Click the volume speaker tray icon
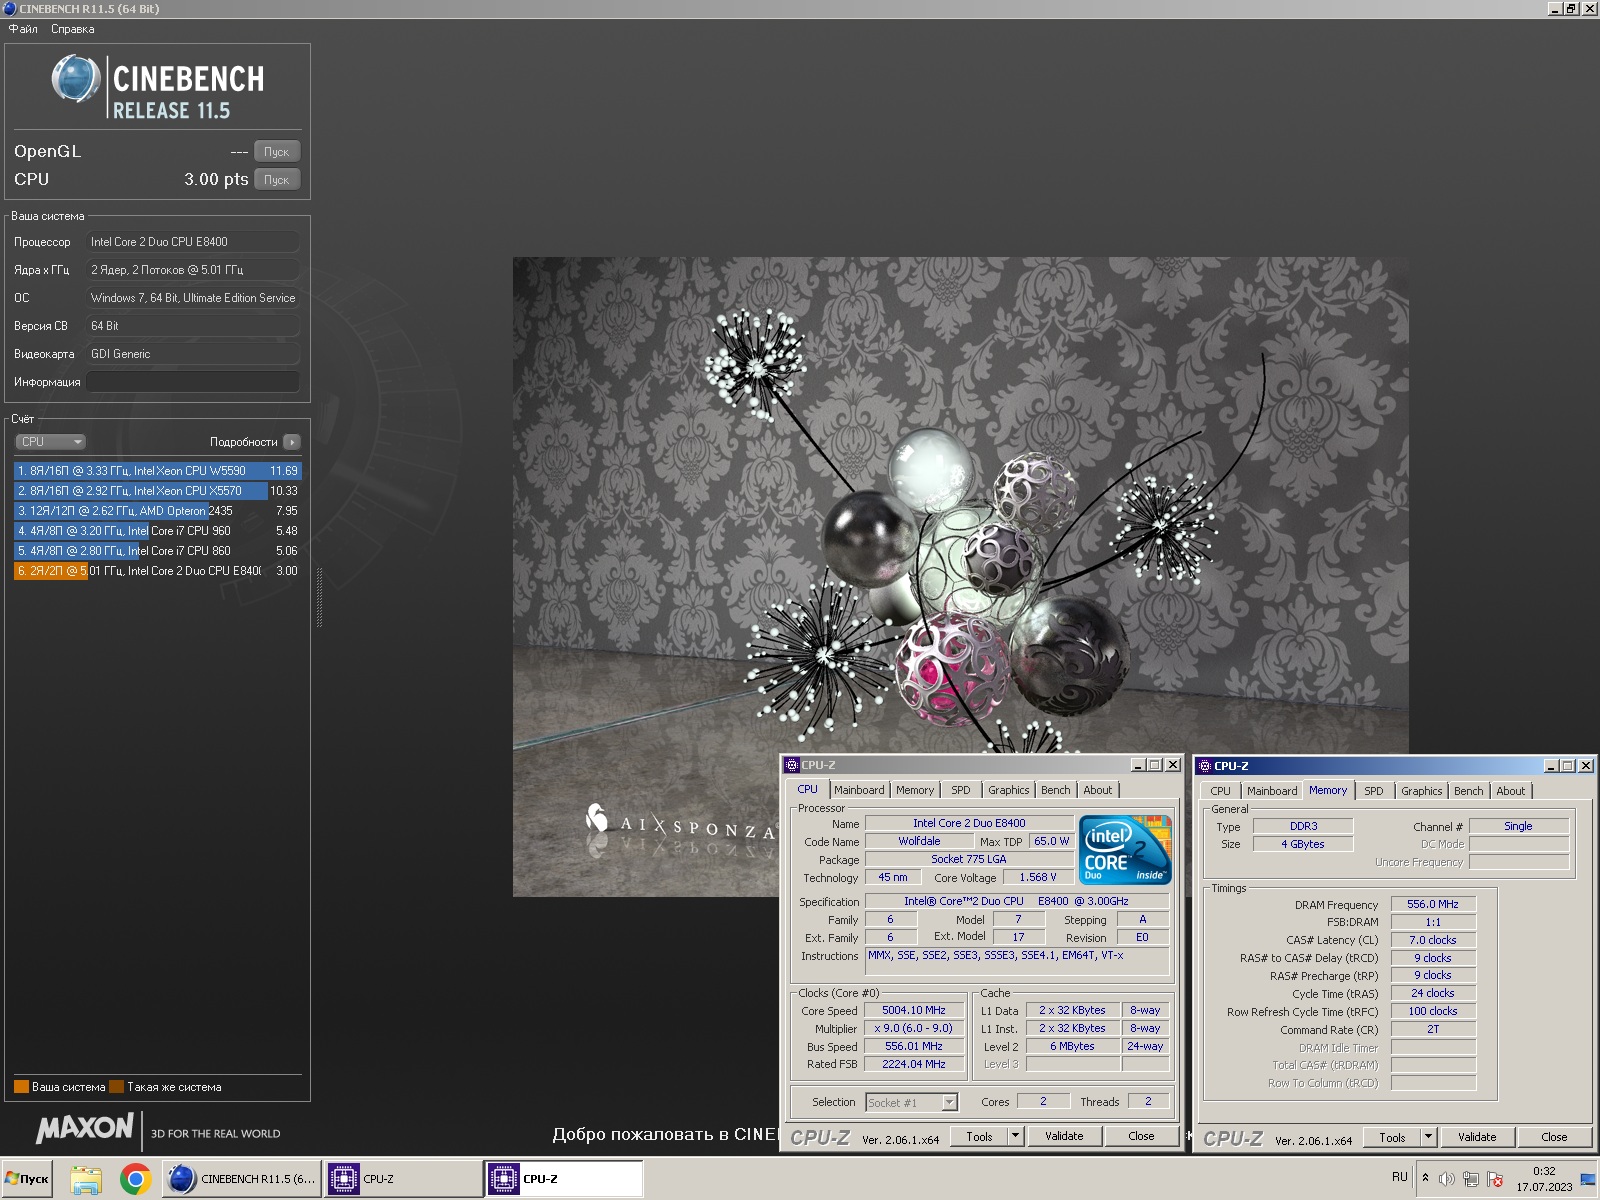The width and height of the screenshot is (1600, 1200). tap(1446, 1179)
